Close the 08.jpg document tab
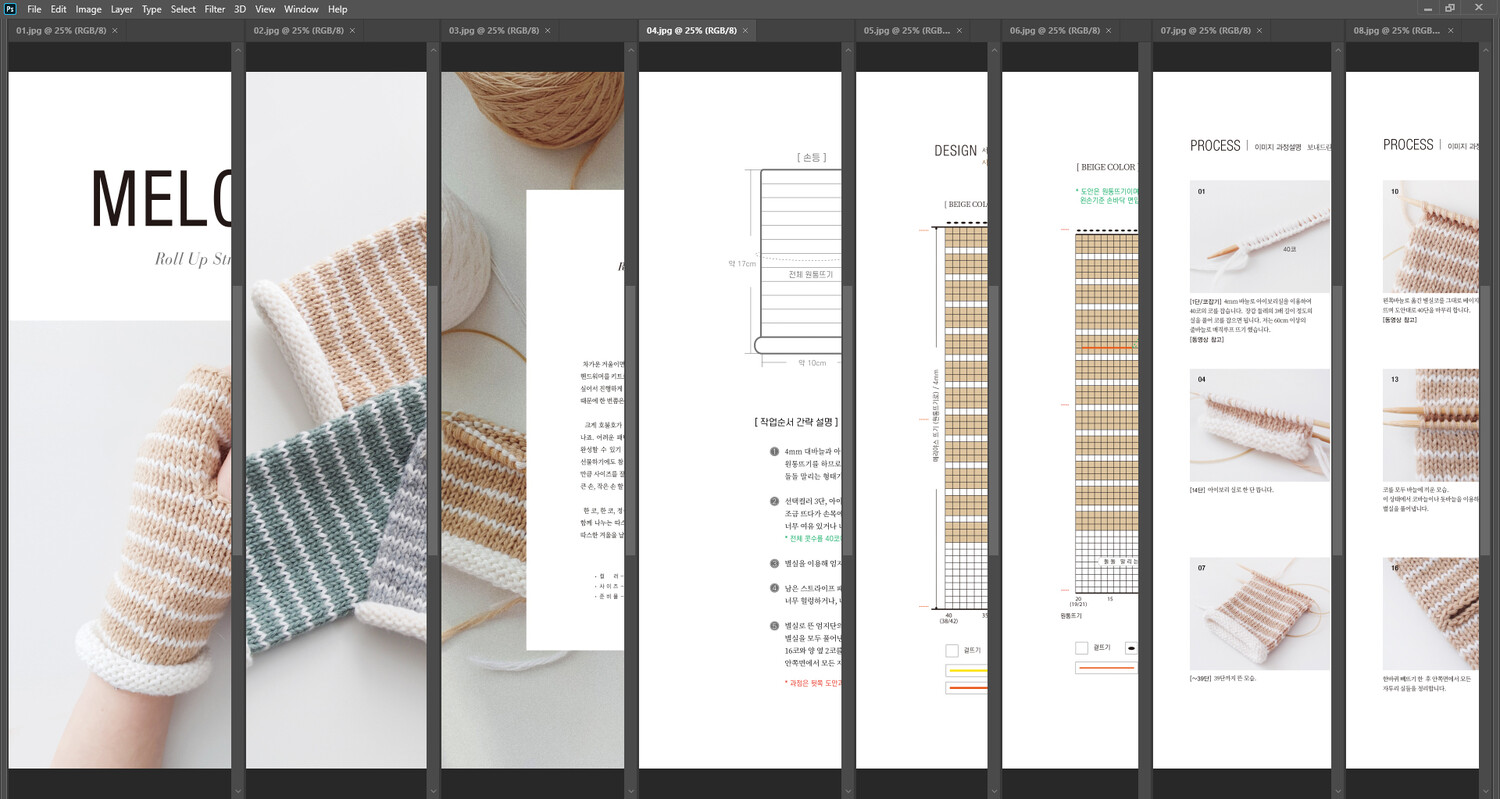 (x=1450, y=31)
